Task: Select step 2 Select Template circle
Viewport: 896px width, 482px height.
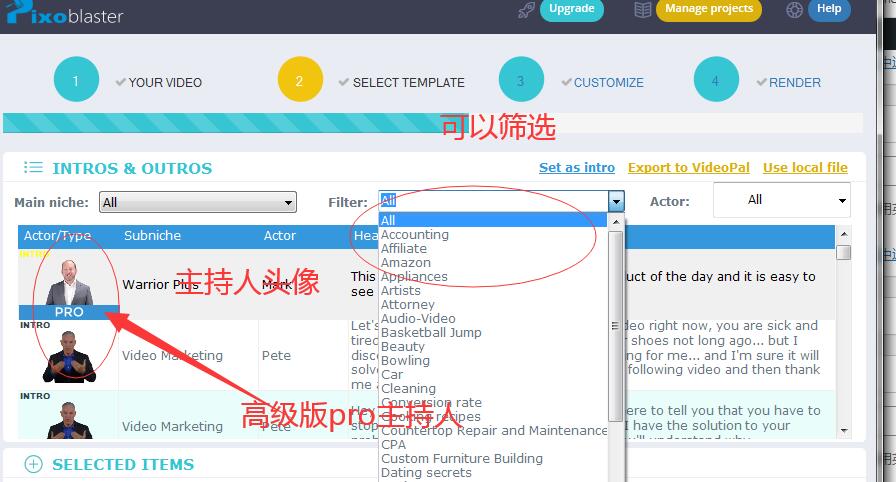Action: [x=299, y=82]
